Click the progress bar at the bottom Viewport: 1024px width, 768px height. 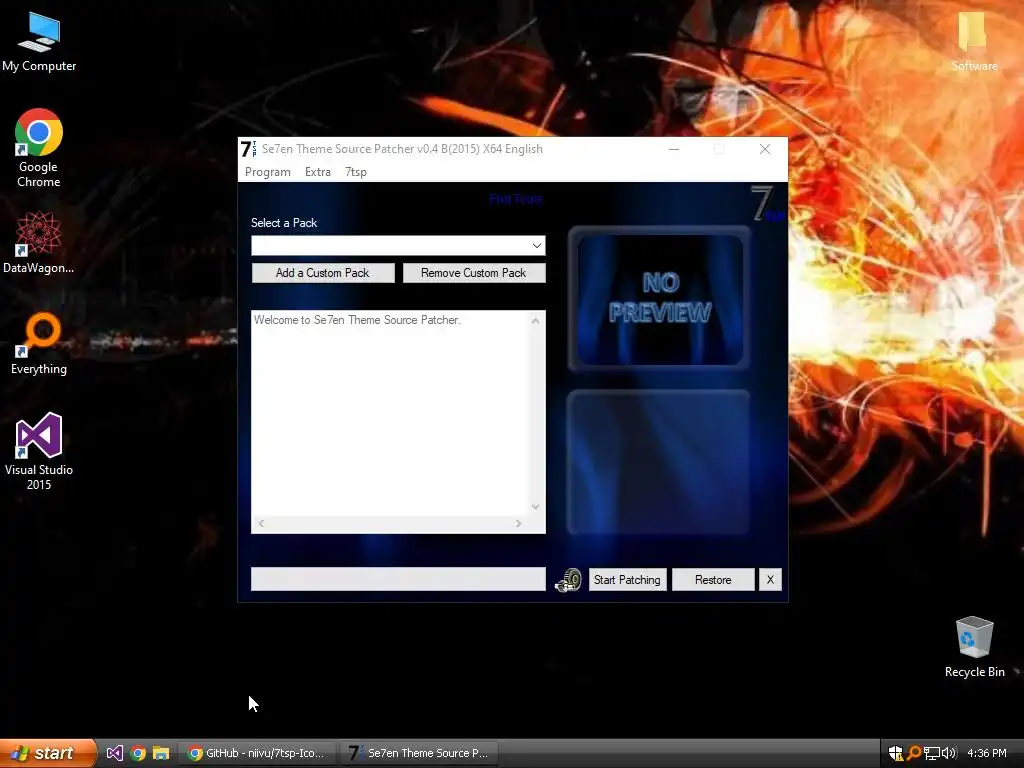point(398,579)
